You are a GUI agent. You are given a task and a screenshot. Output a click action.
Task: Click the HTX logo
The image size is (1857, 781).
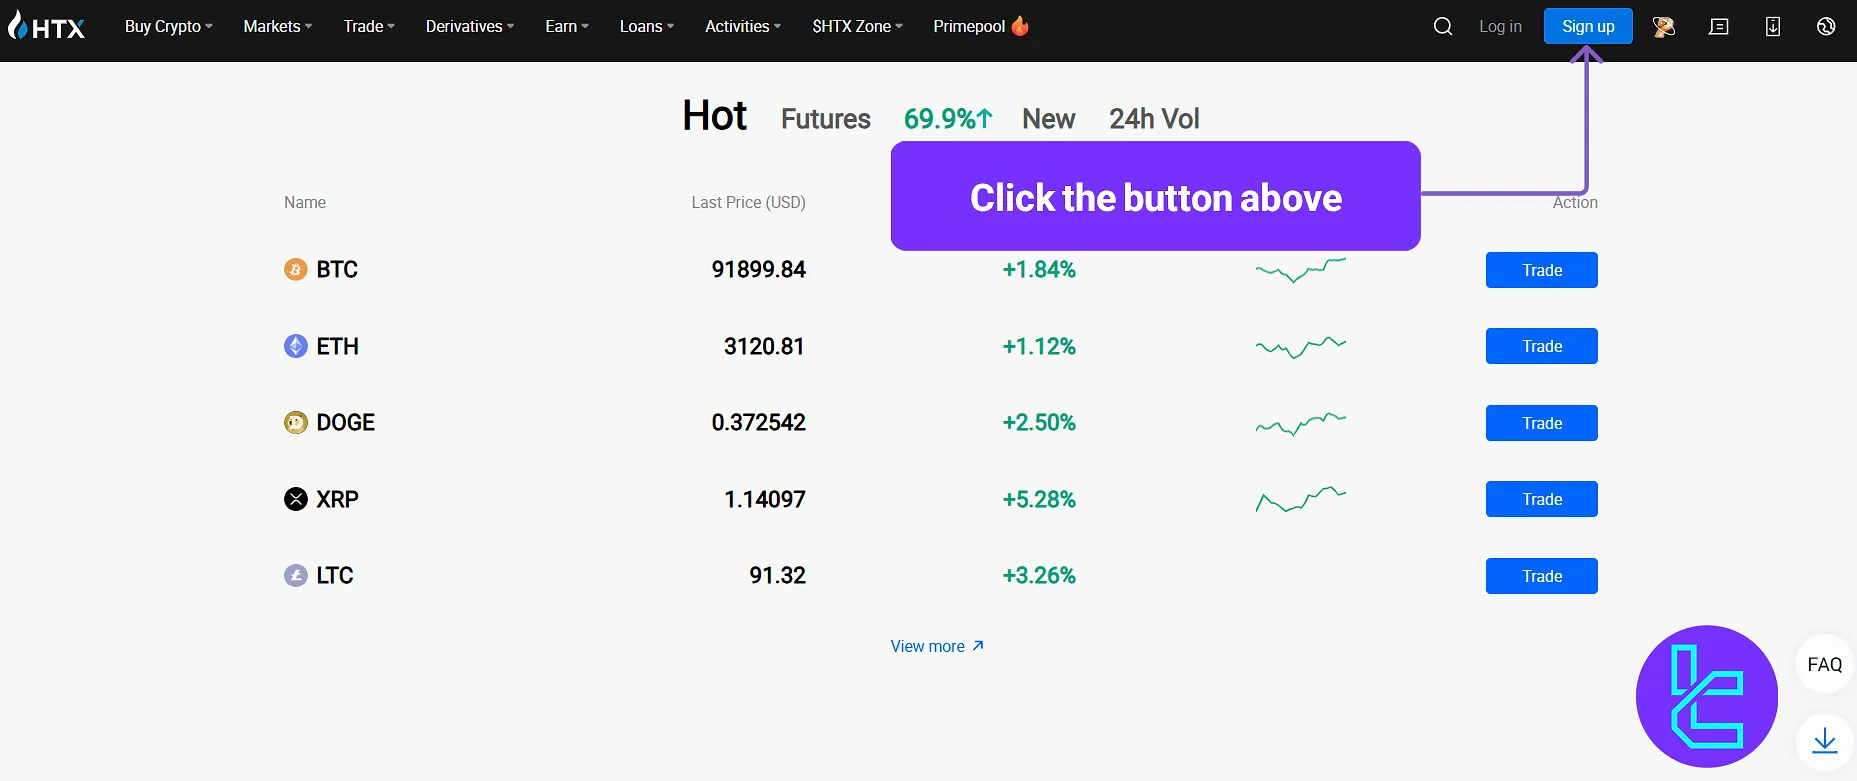click(47, 27)
